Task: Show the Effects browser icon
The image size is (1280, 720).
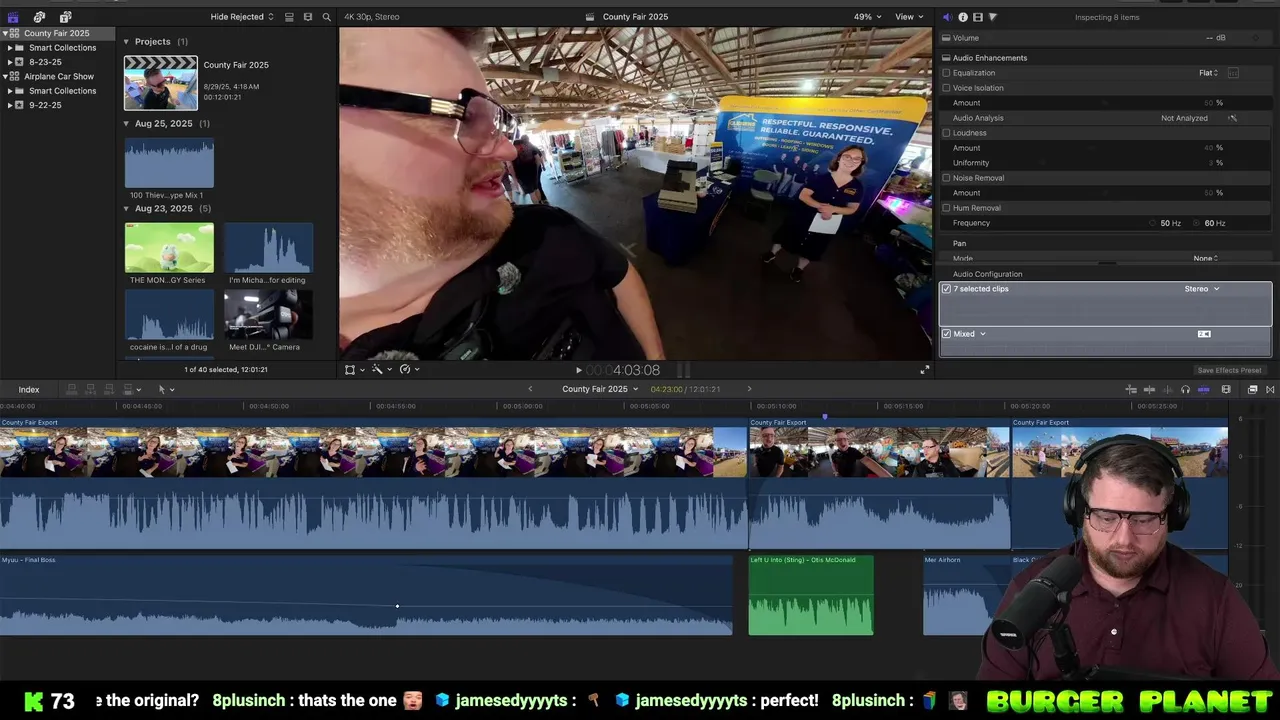Action: pyautogui.click(x=1252, y=389)
